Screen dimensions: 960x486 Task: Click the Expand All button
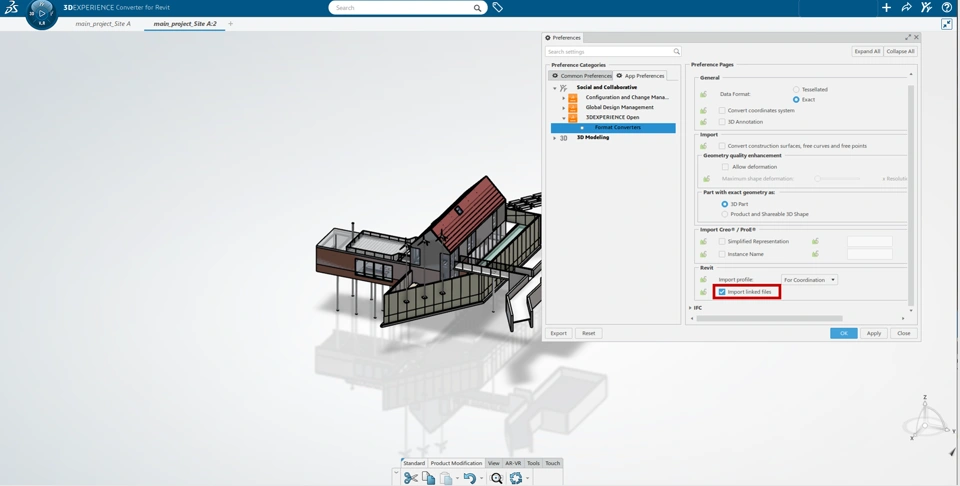point(868,51)
